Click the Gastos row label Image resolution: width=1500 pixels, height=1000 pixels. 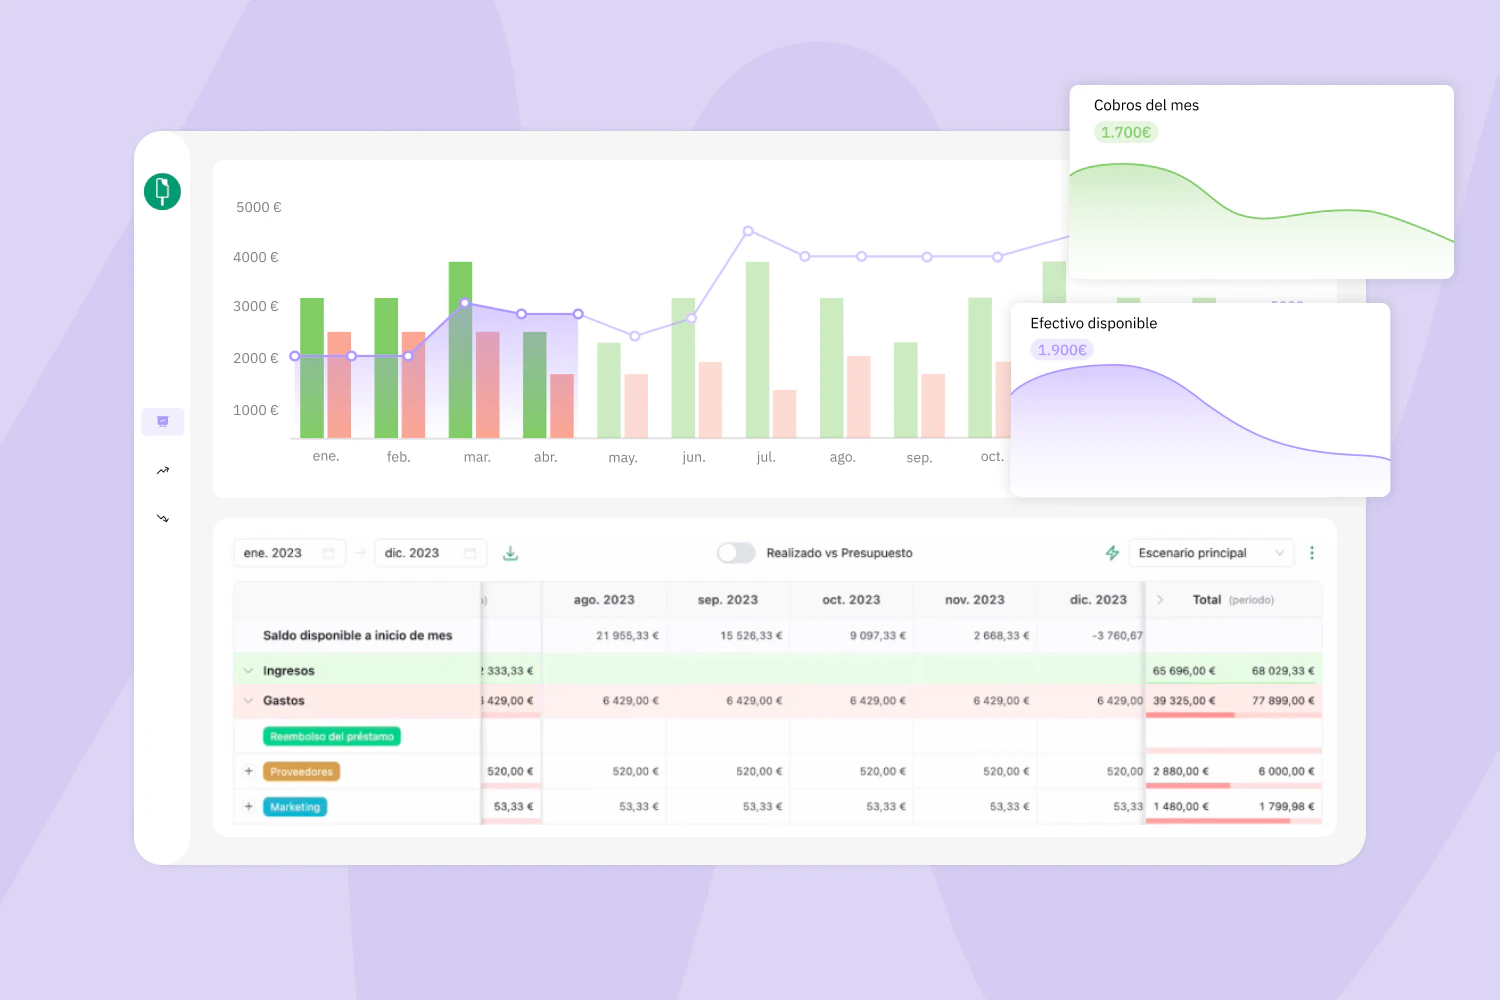284,701
